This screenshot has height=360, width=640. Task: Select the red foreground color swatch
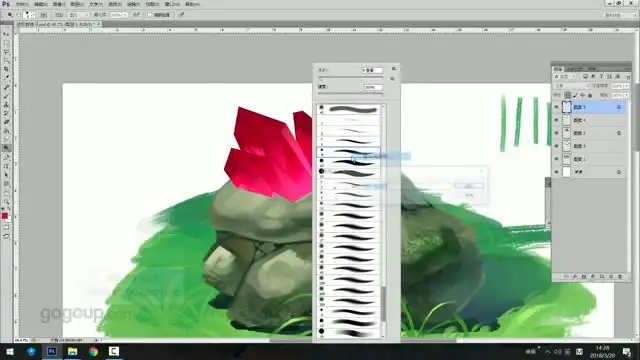click(4, 216)
